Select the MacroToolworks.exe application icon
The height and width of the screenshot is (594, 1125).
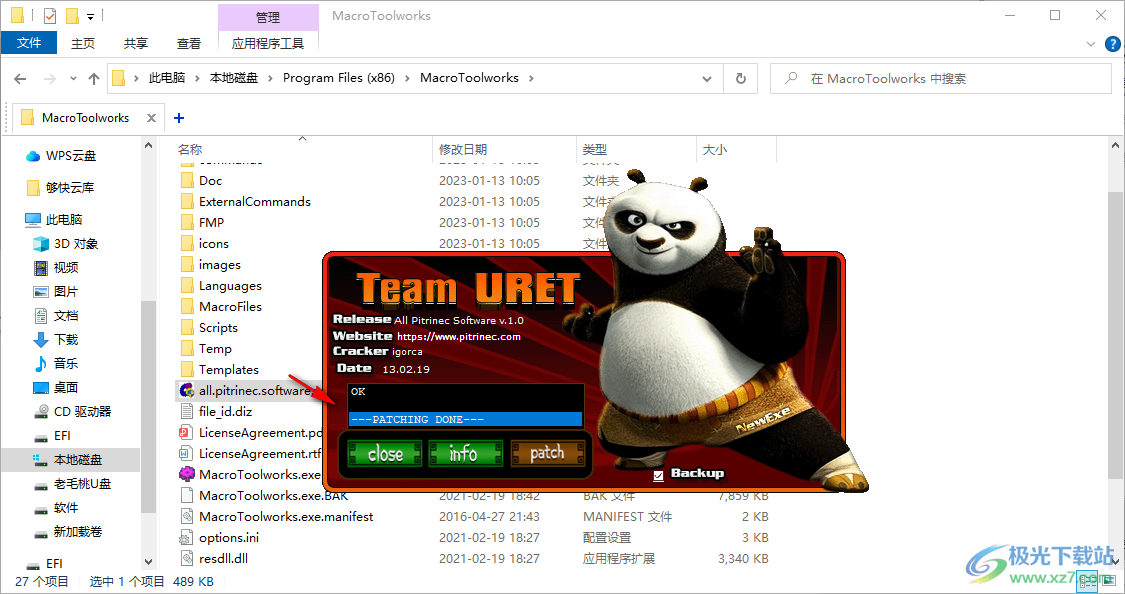pos(187,474)
